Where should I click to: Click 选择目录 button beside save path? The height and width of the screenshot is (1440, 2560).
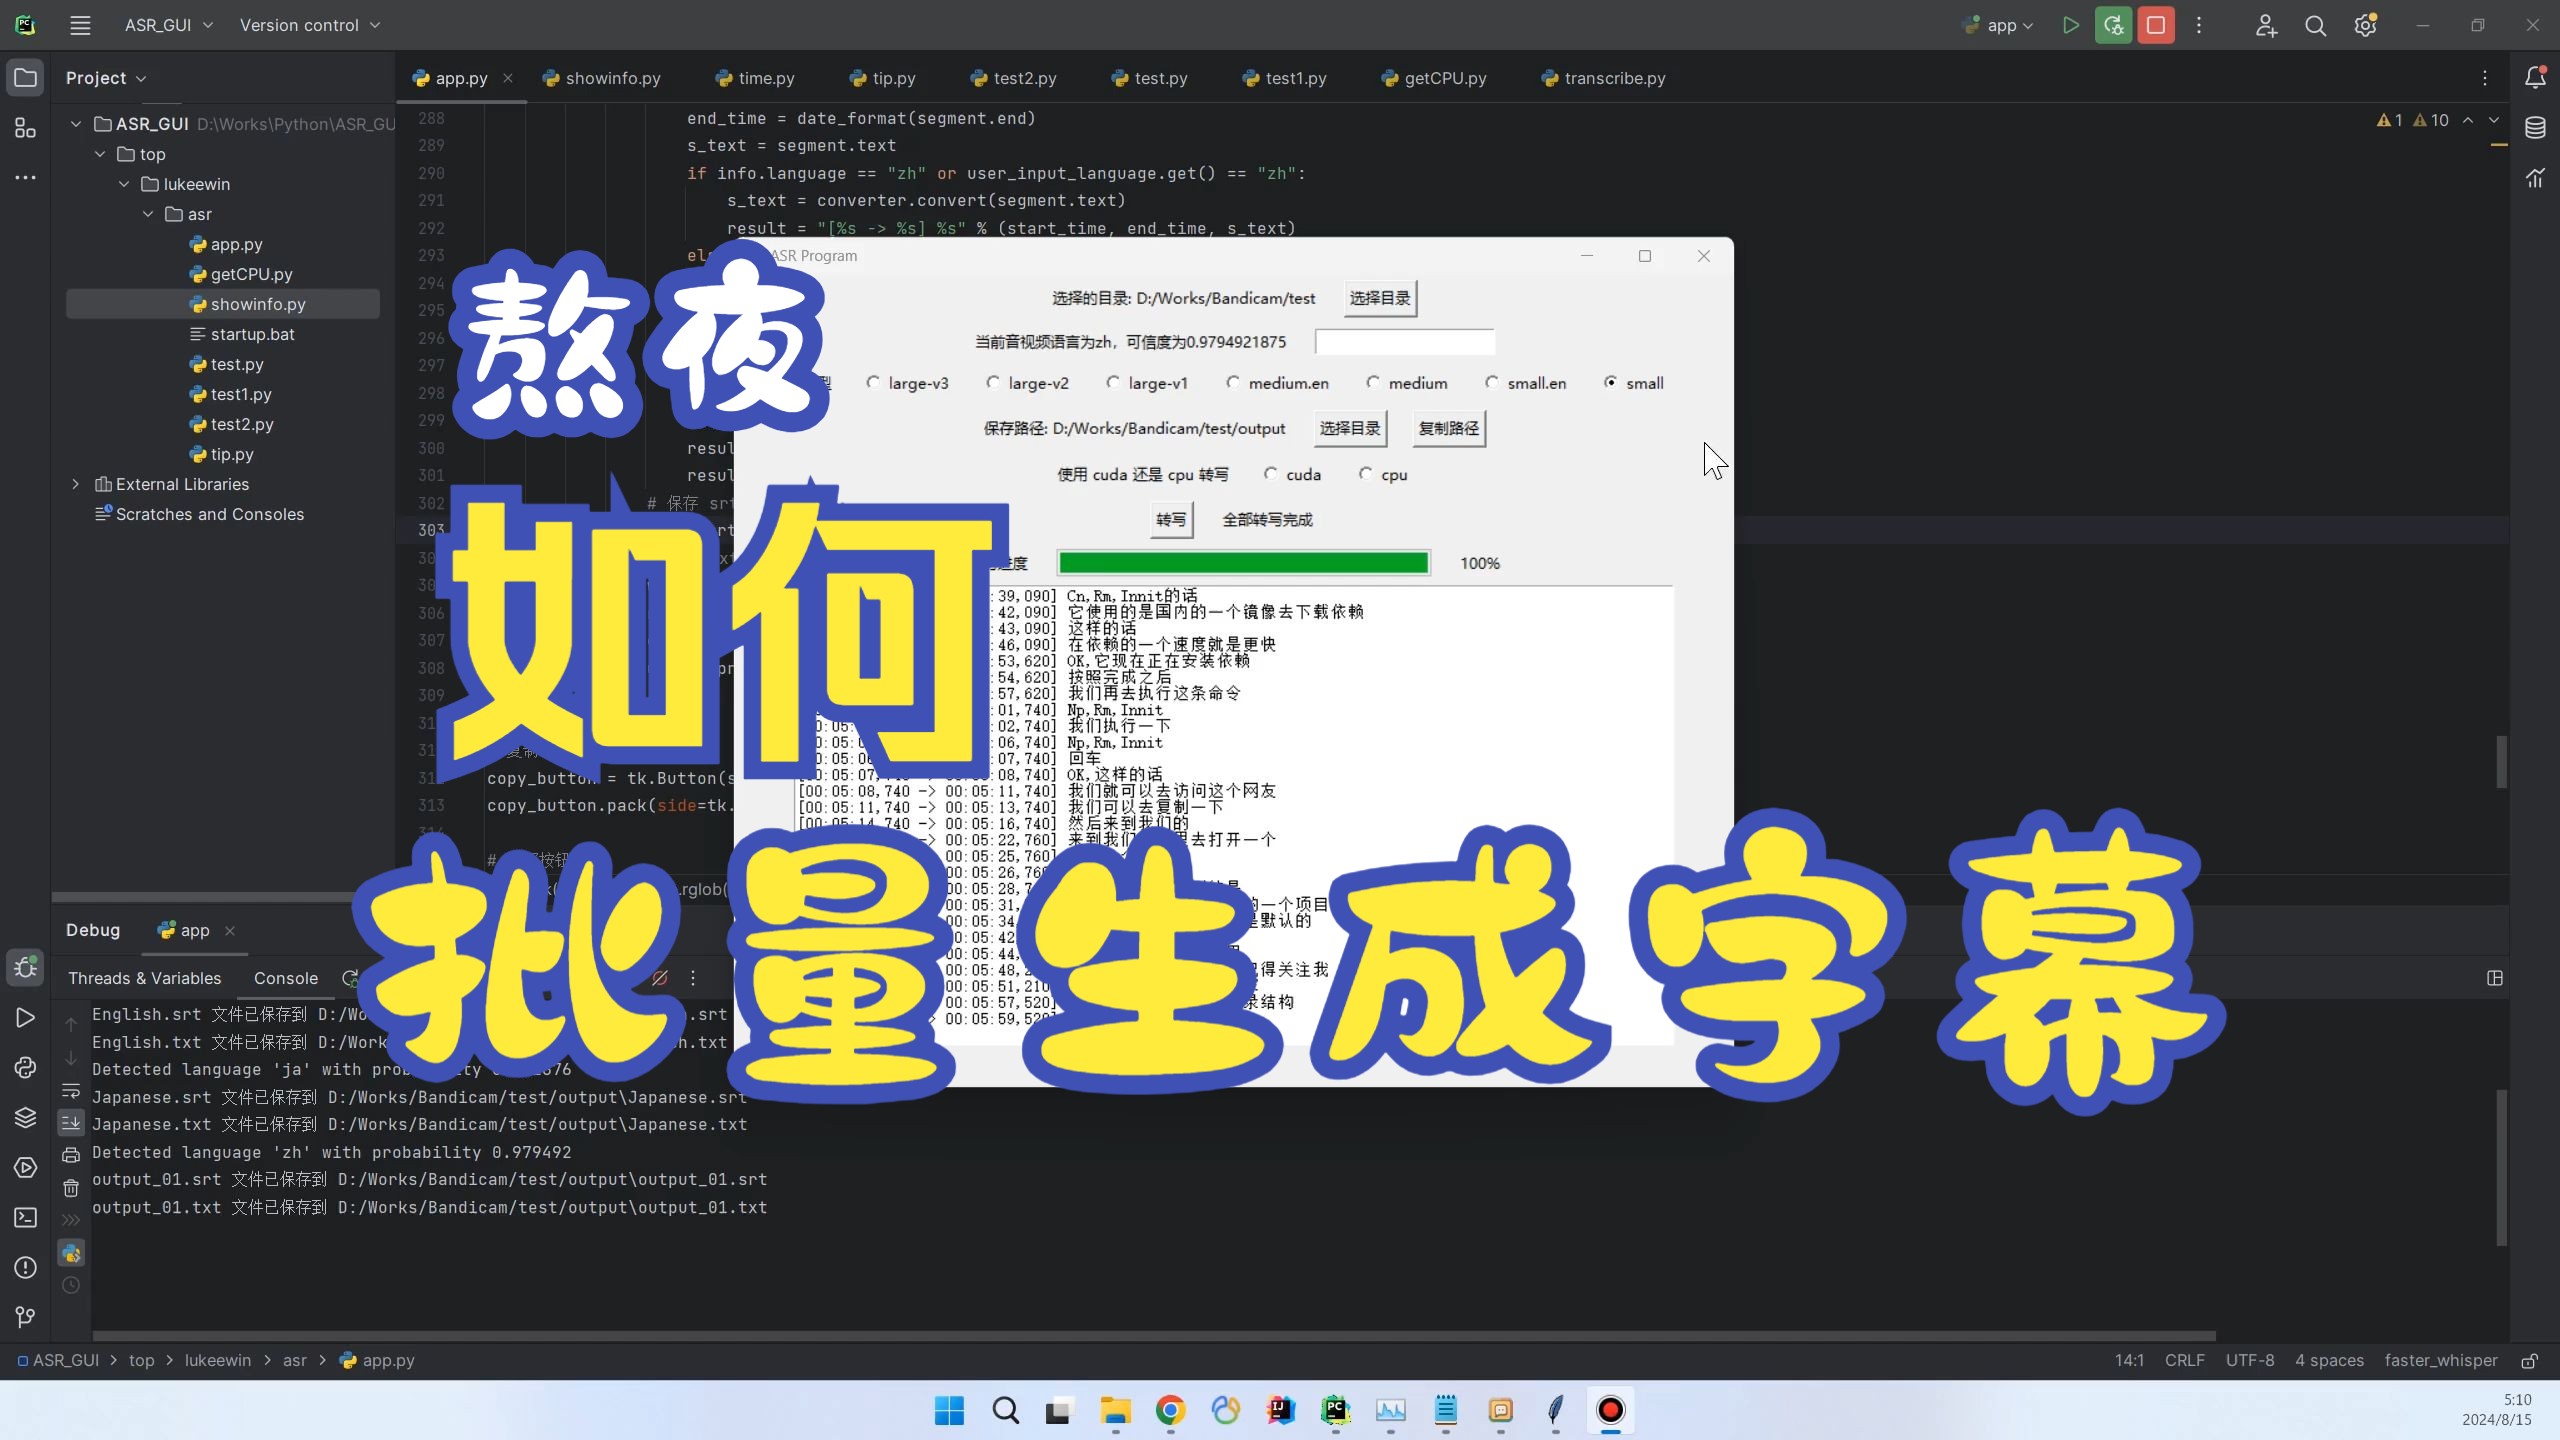1350,428
